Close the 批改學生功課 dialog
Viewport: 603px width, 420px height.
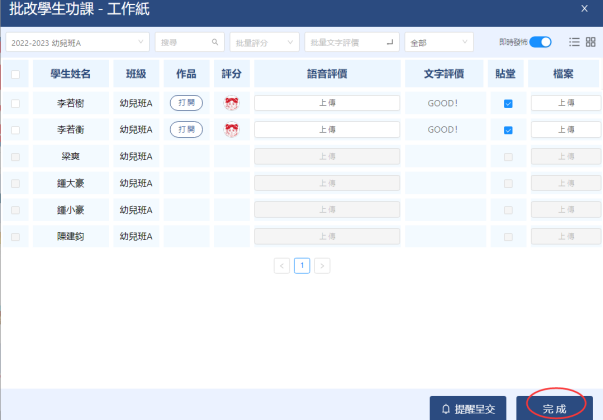(x=585, y=7)
